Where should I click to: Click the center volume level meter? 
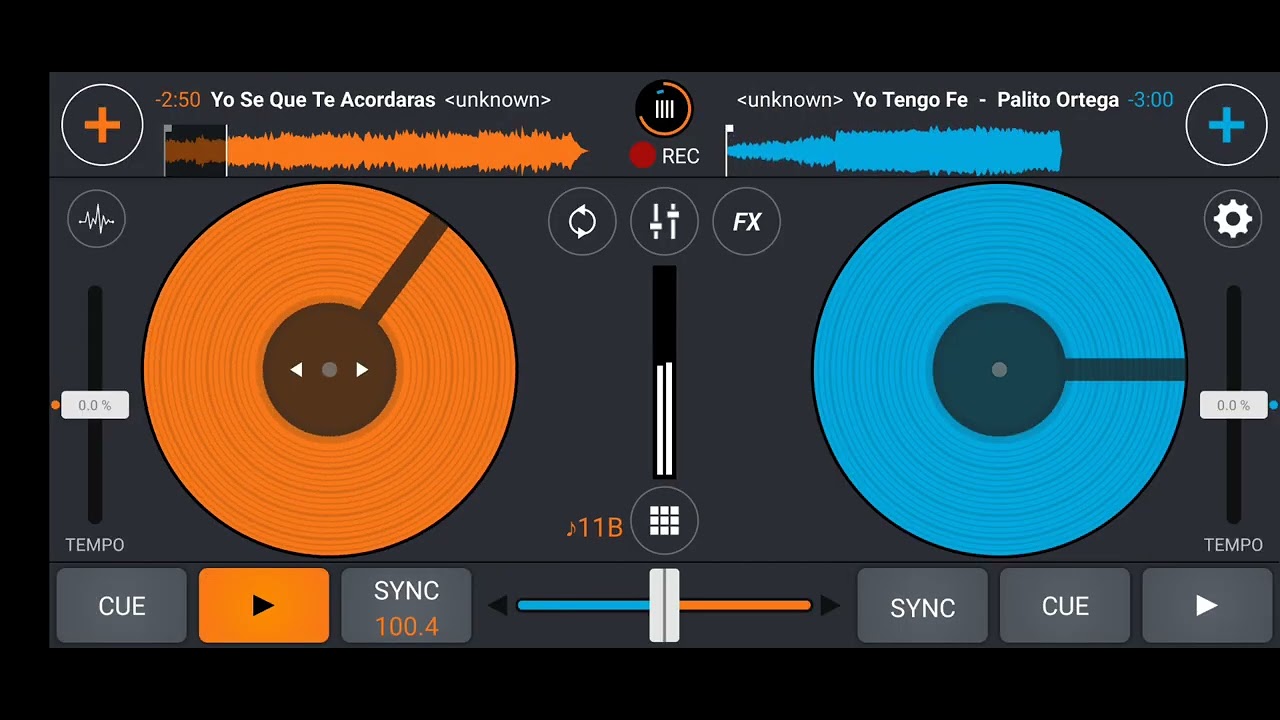click(x=664, y=372)
